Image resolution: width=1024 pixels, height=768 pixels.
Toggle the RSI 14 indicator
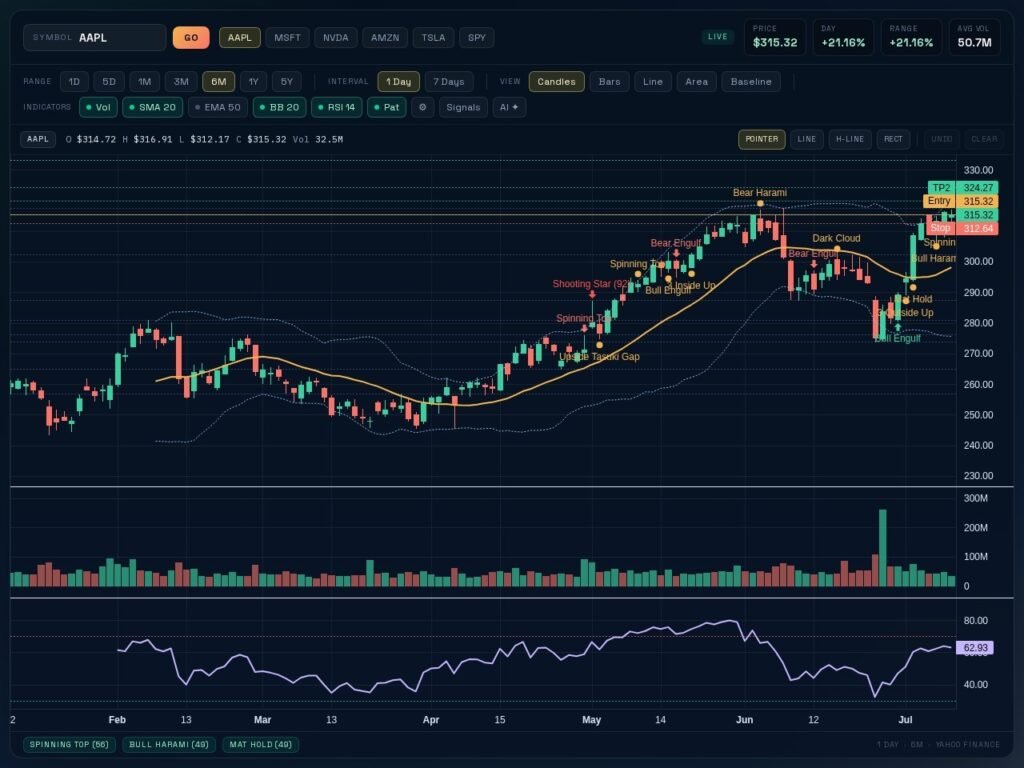[x=337, y=107]
